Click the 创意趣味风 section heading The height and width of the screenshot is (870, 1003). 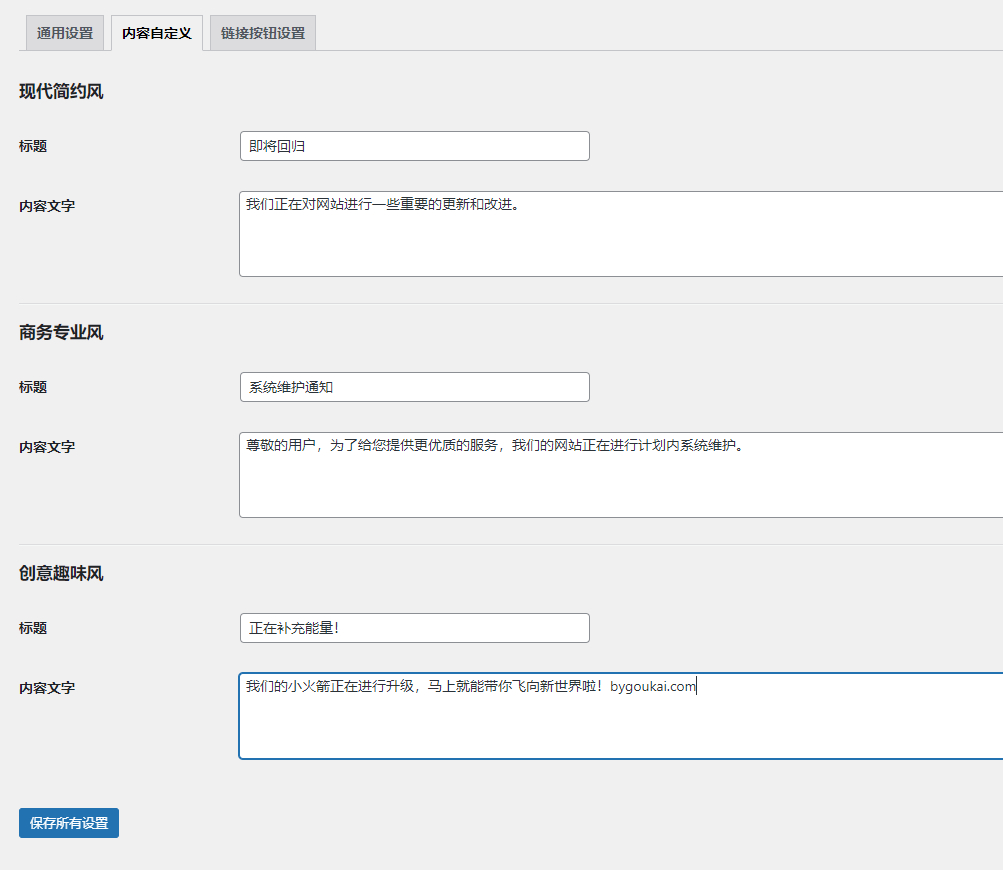pos(61,574)
